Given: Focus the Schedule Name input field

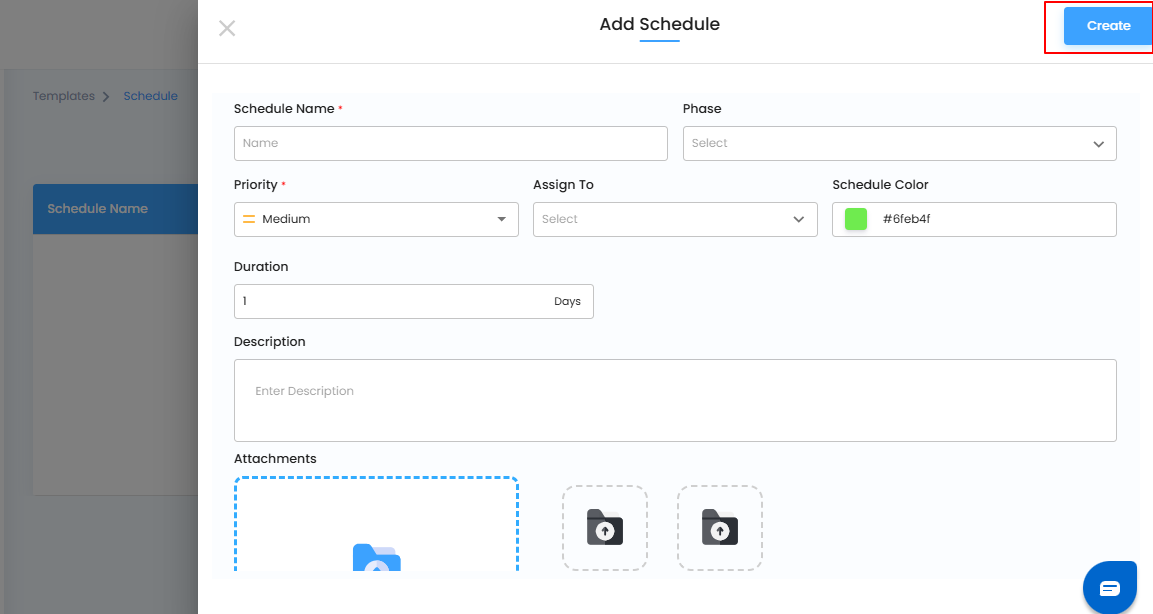Looking at the screenshot, I should point(450,143).
